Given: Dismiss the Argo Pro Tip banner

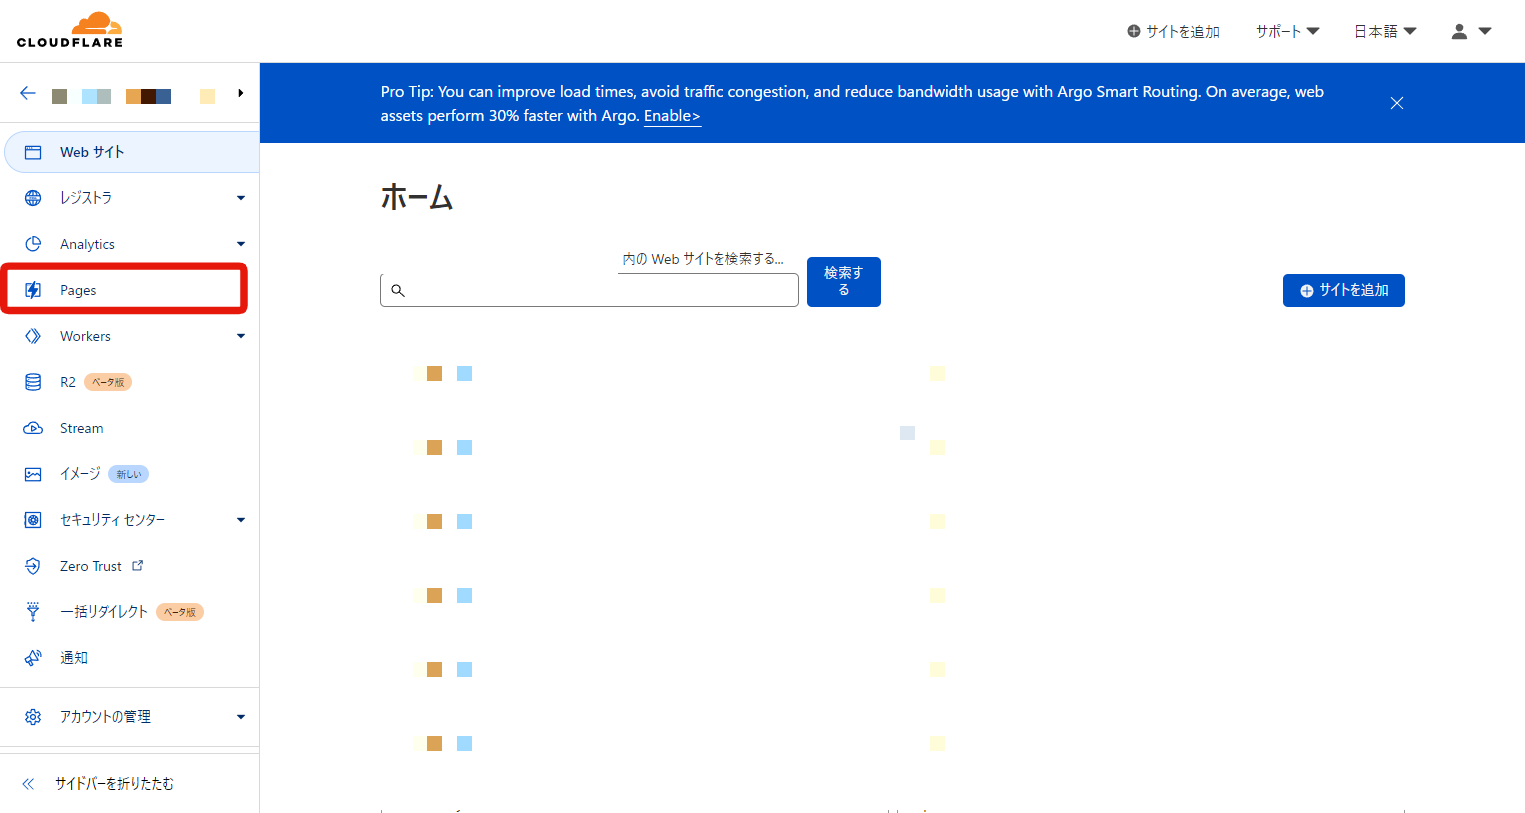Looking at the screenshot, I should coord(1396,103).
